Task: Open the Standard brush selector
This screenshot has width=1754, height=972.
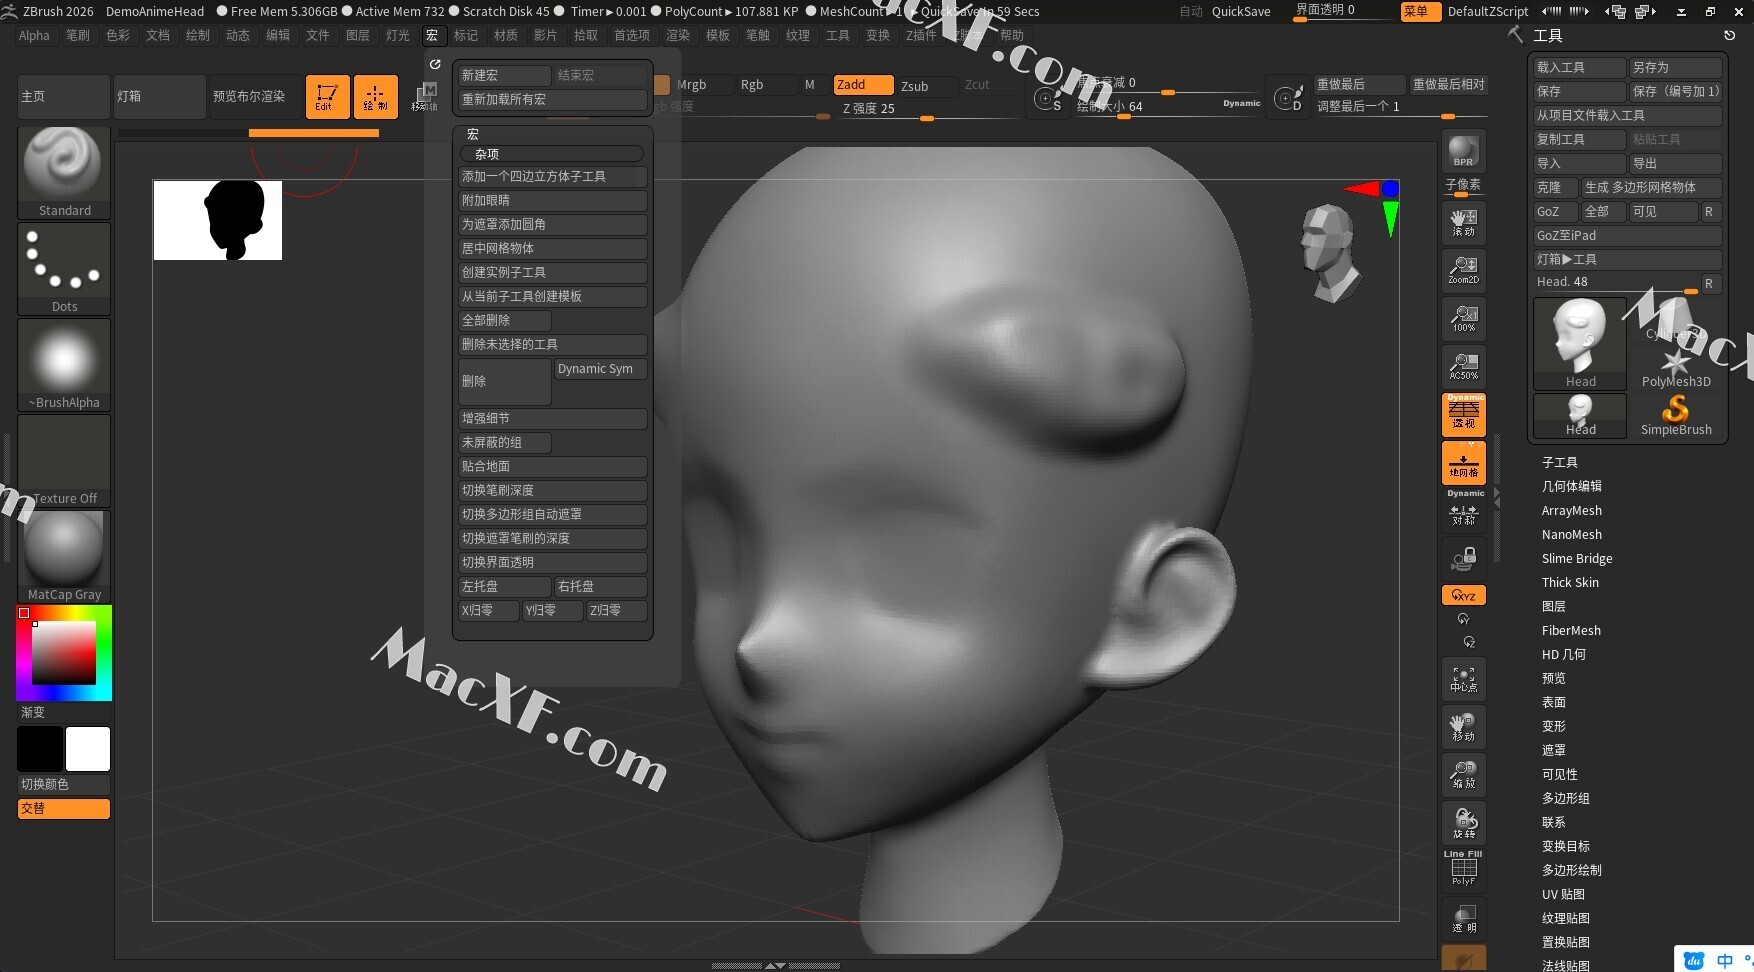Action: (64, 172)
